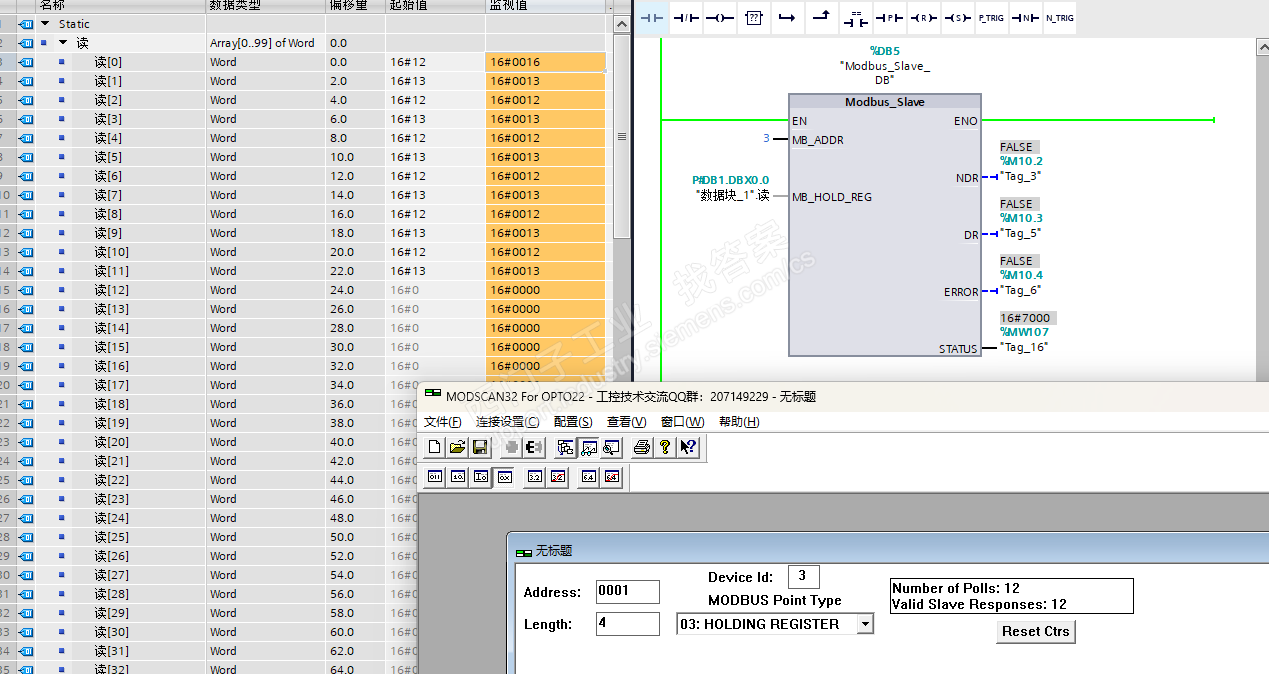Click the Device Id input field
This screenshot has height=674, width=1269.
(x=803, y=576)
